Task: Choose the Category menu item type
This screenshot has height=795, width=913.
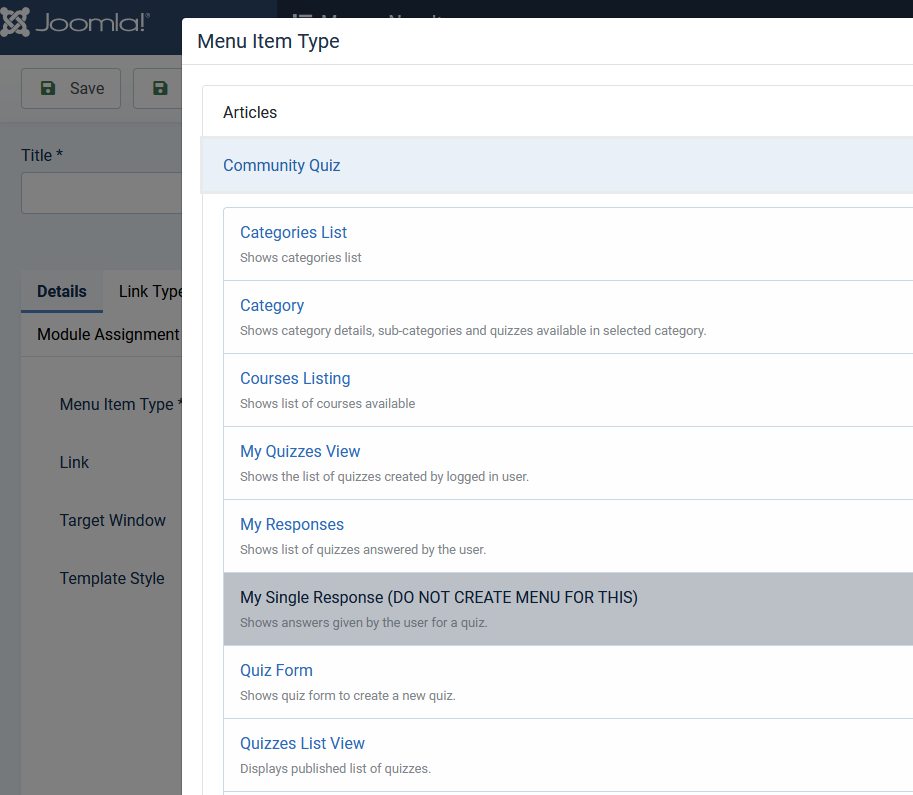Action: pos(272,306)
